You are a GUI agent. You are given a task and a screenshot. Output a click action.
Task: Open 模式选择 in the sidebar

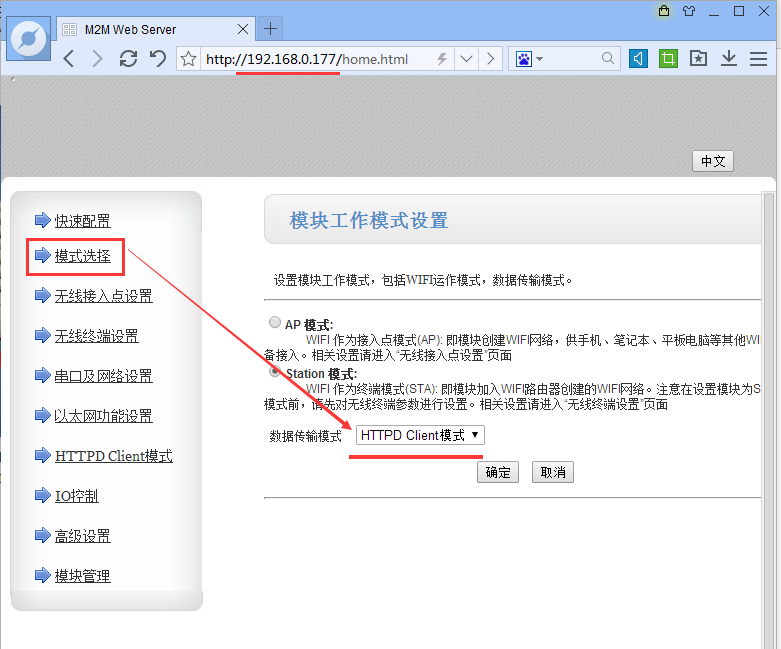(82, 256)
